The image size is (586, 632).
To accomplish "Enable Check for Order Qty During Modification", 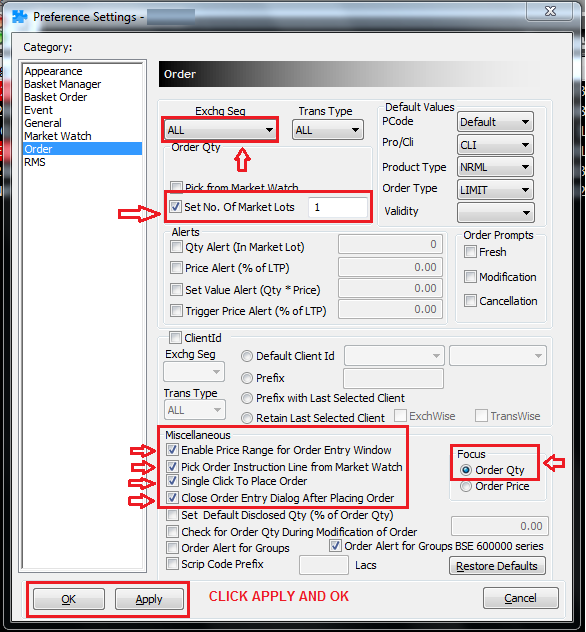I will (172, 532).
